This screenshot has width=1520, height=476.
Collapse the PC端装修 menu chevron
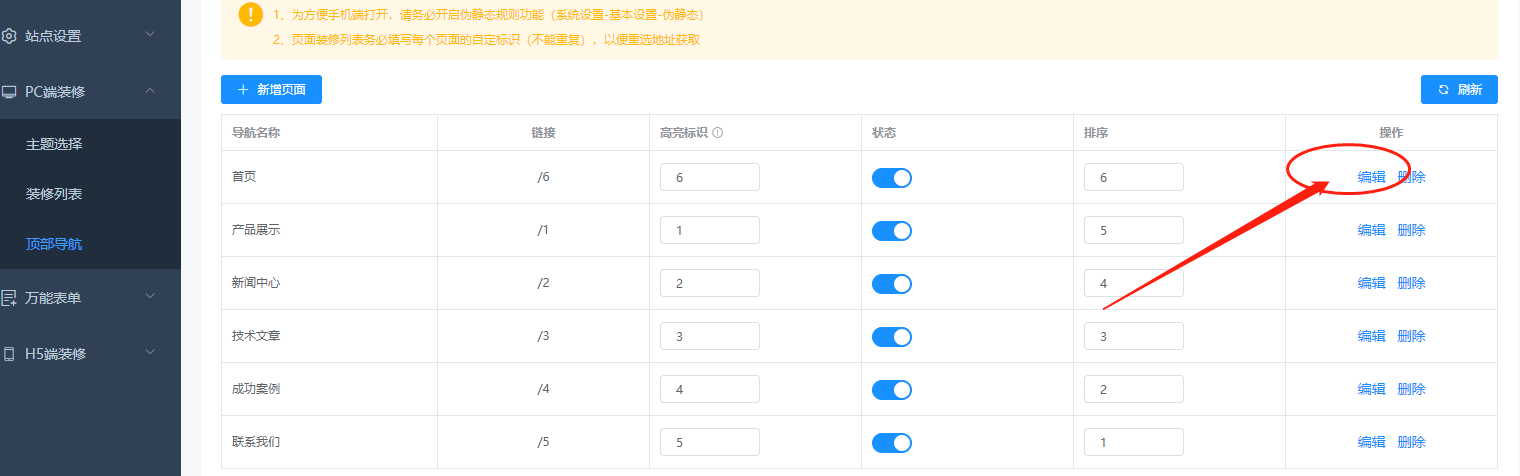(x=150, y=91)
